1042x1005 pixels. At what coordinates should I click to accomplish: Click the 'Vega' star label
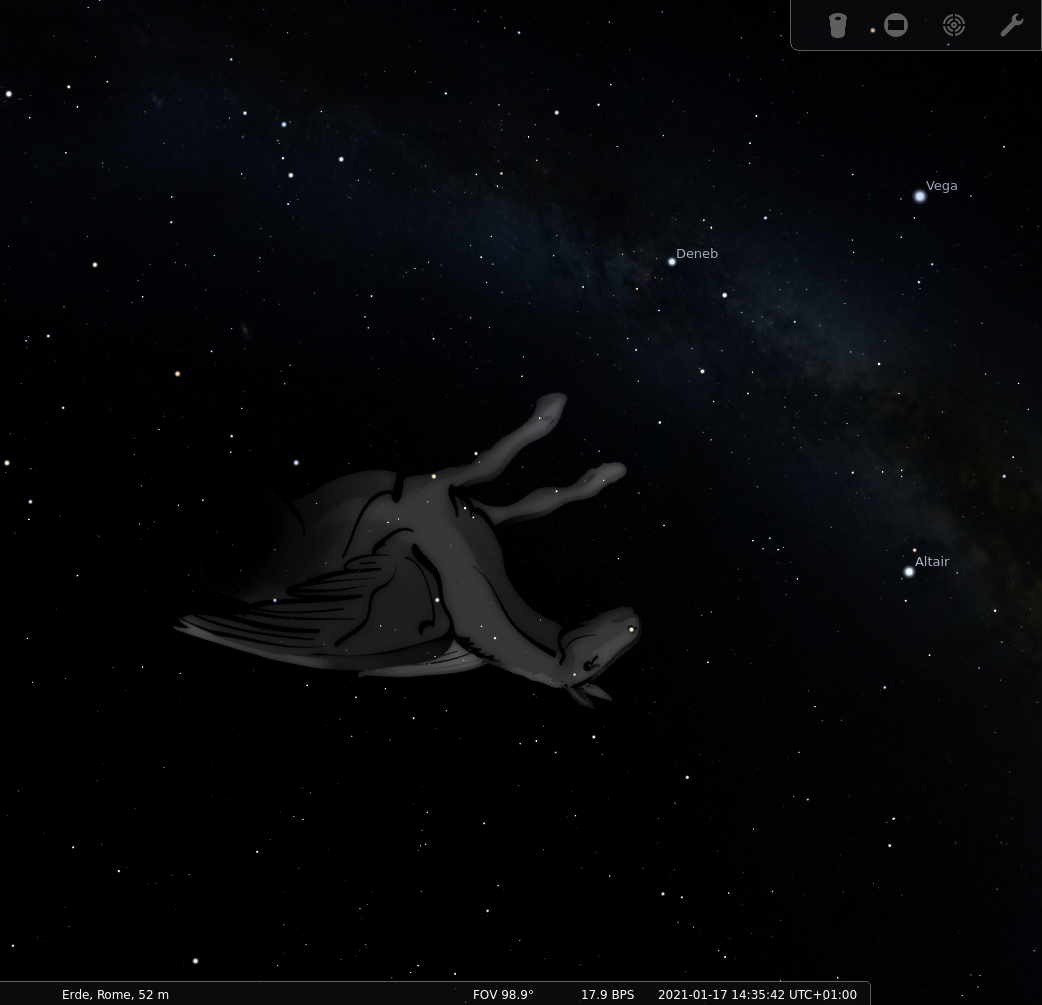[x=942, y=186]
